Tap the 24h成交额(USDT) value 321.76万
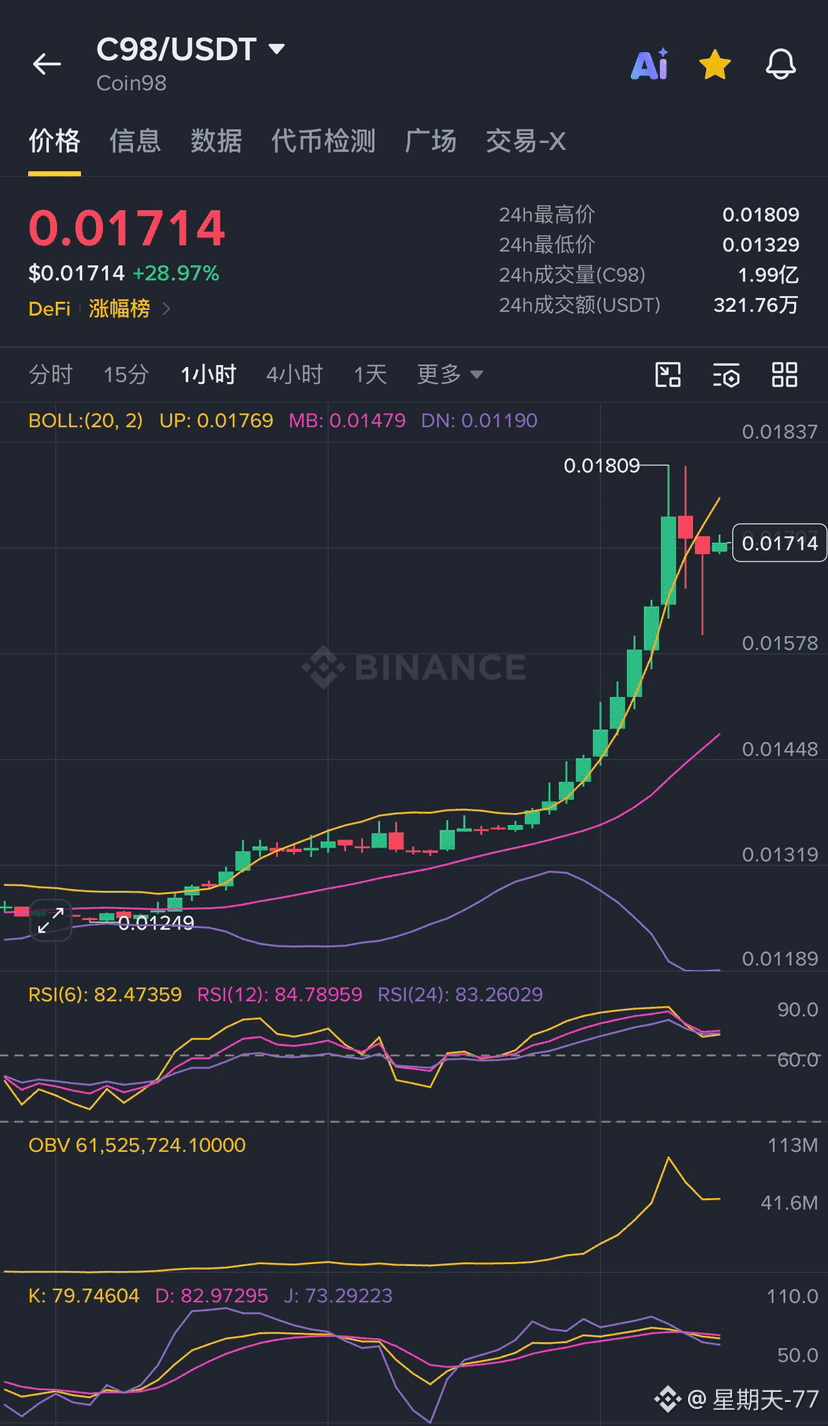The image size is (828, 1426). (756, 305)
